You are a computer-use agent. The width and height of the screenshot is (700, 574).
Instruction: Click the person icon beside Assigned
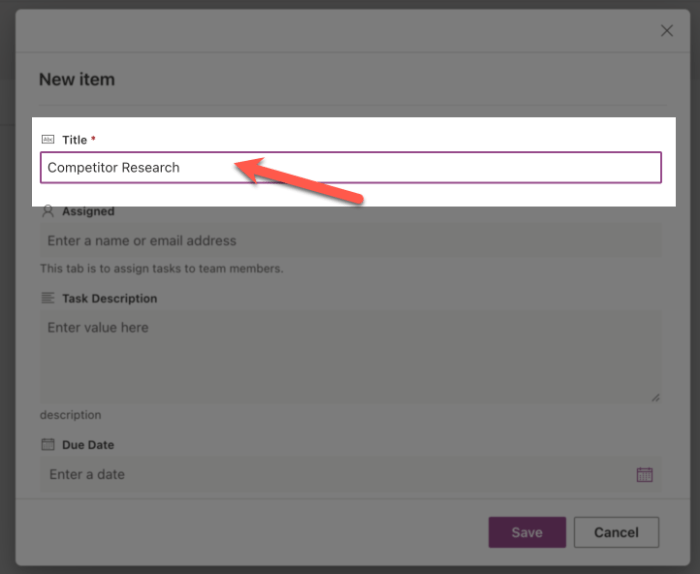tap(48, 211)
